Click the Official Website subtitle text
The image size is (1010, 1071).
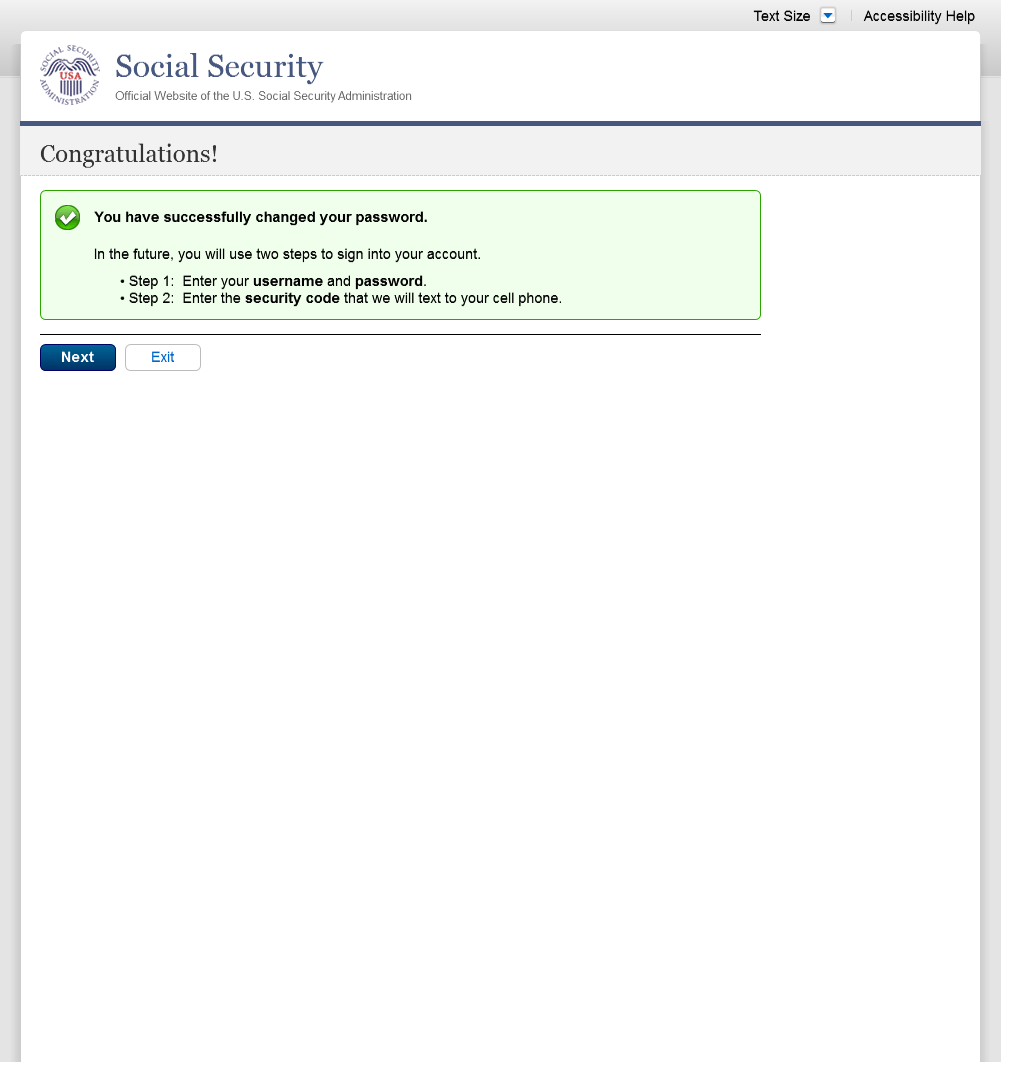point(263,96)
